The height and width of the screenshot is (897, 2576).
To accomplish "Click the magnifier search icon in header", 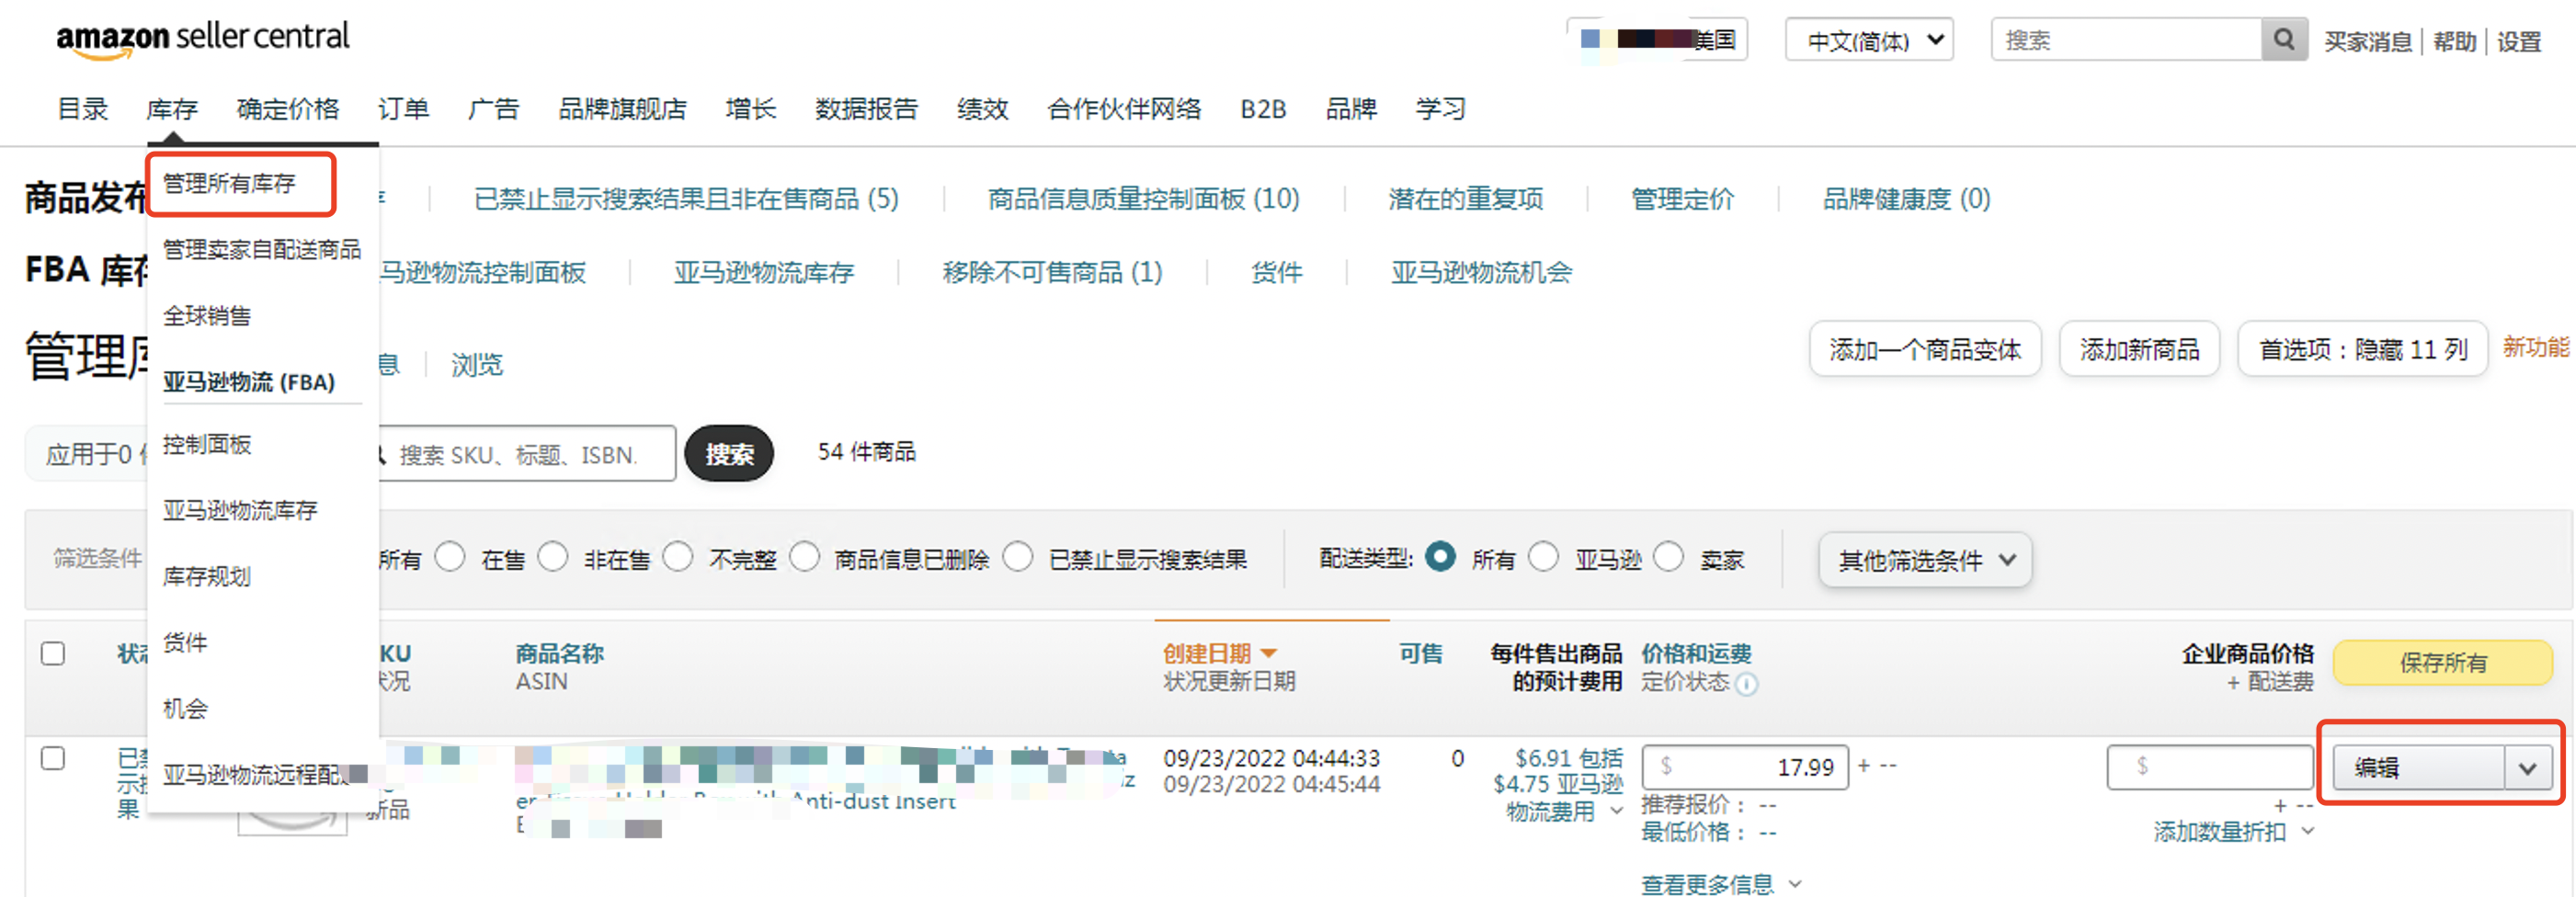I will coord(2283,40).
